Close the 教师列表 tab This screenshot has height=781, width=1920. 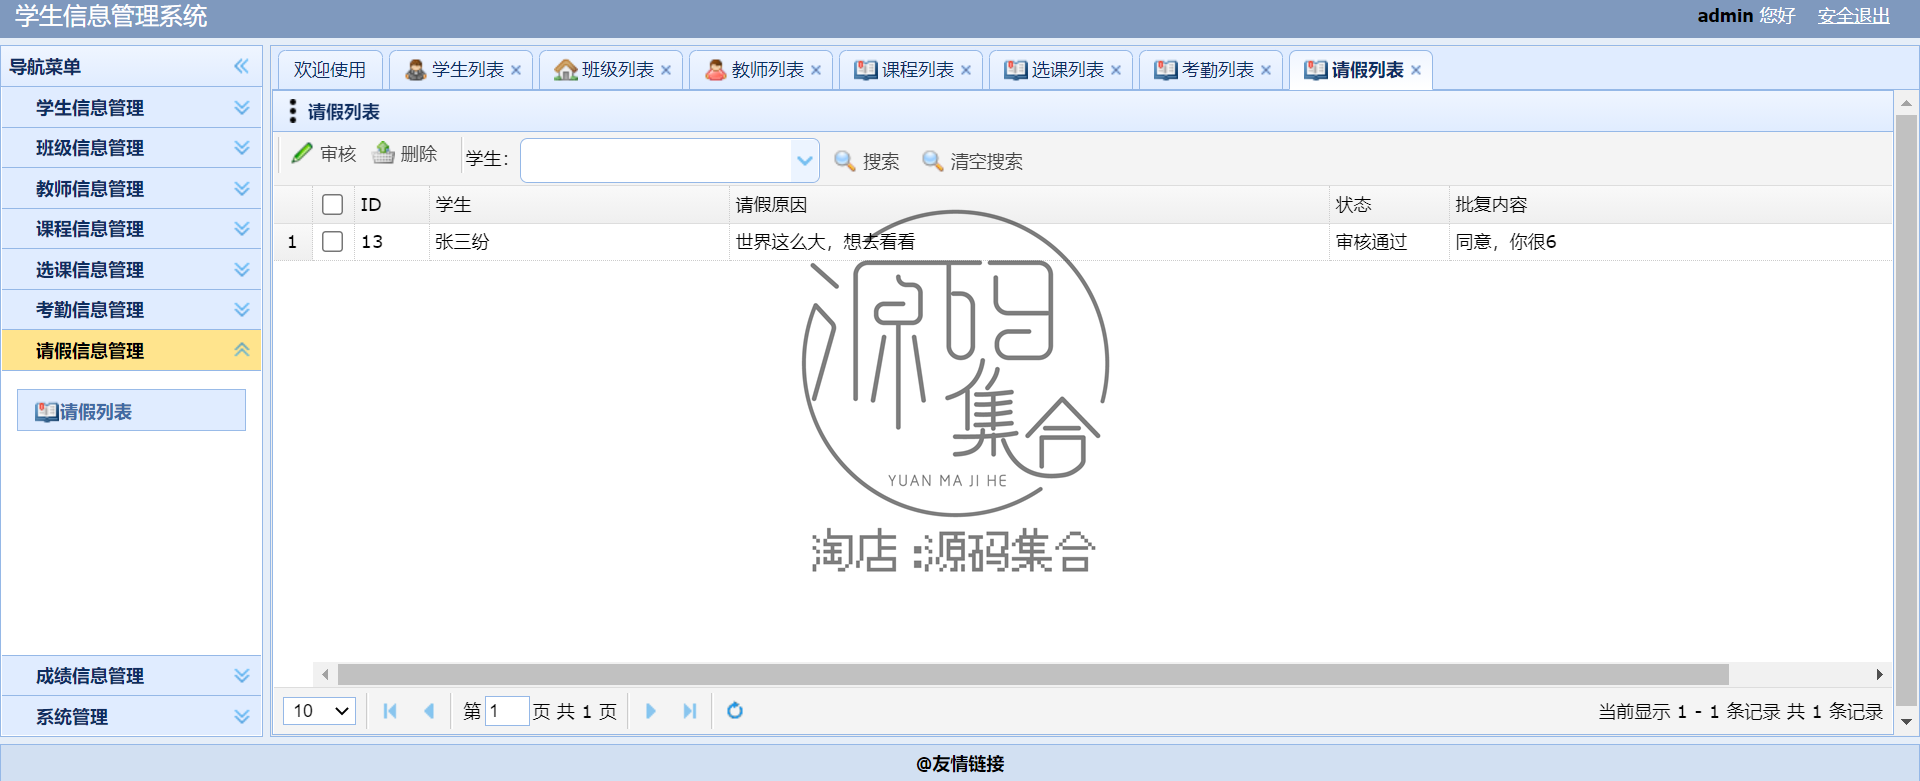816,70
